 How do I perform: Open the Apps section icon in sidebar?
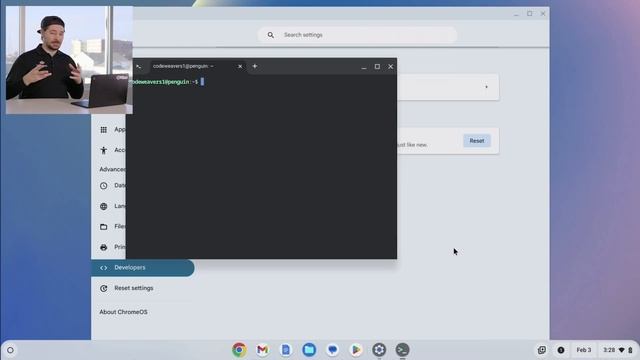(104, 130)
